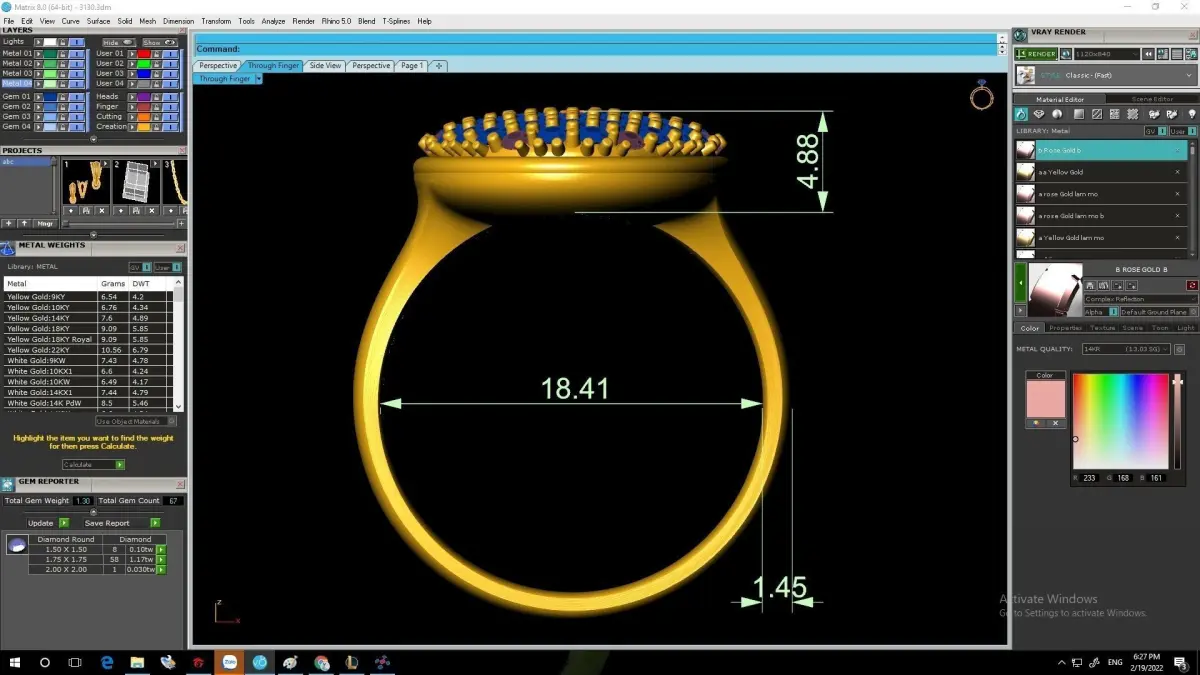Screen dimensions: 1200x675
Task: Click the Calculate button
Action: 93,465
